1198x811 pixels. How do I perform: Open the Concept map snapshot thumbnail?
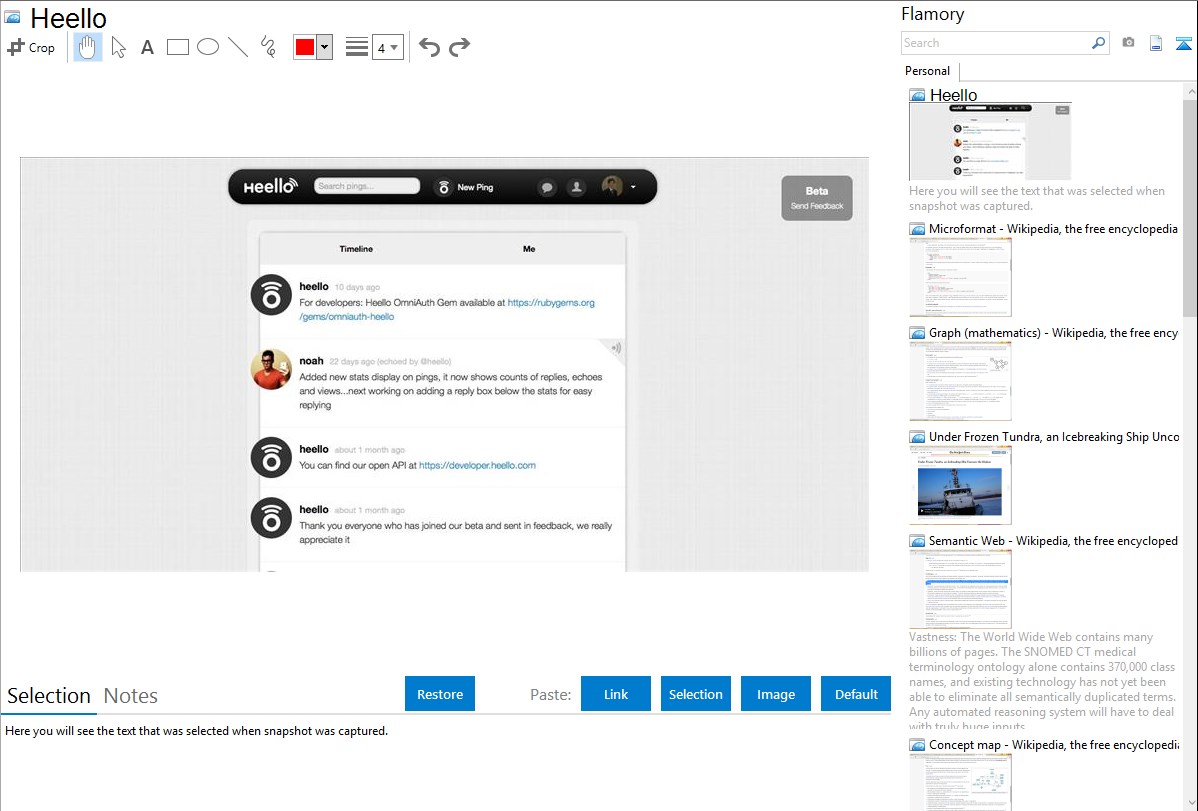(960, 782)
